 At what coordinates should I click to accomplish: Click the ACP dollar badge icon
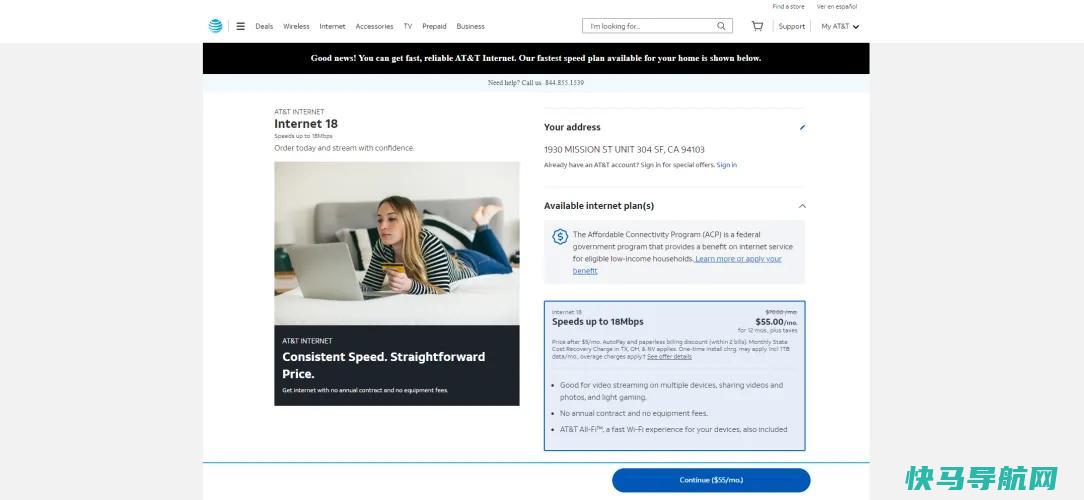click(x=560, y=237)
